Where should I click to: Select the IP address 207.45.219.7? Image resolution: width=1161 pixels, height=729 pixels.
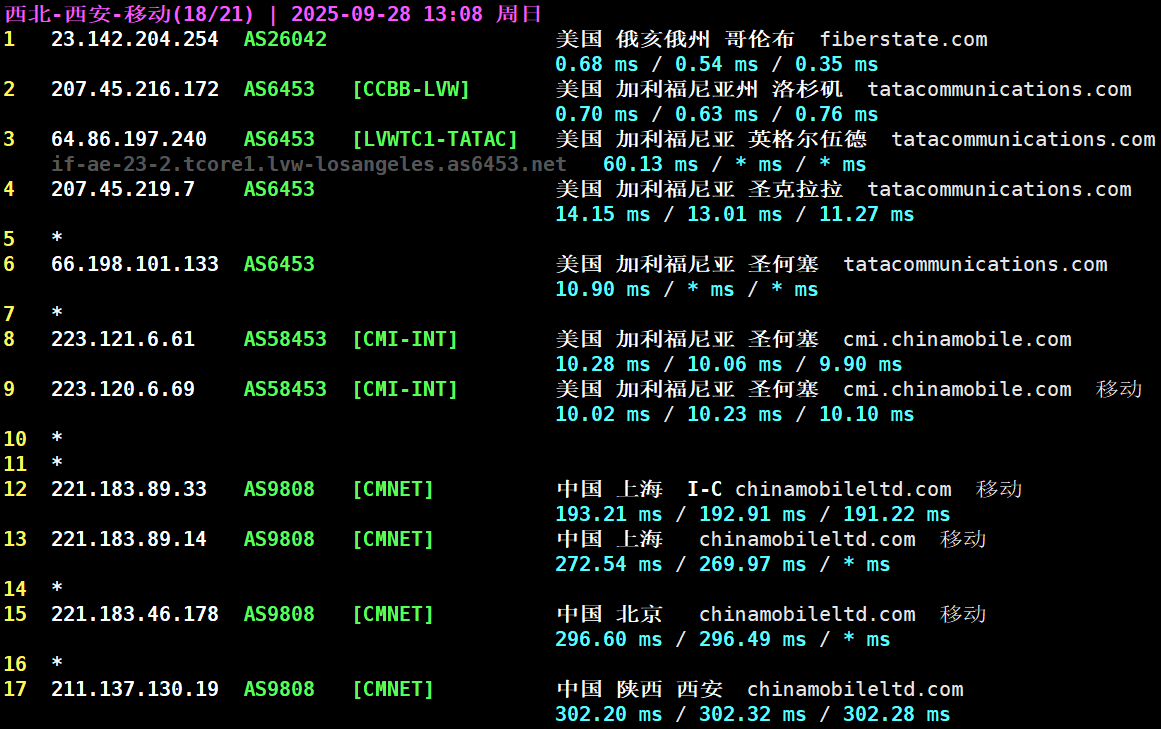[122, 189]
